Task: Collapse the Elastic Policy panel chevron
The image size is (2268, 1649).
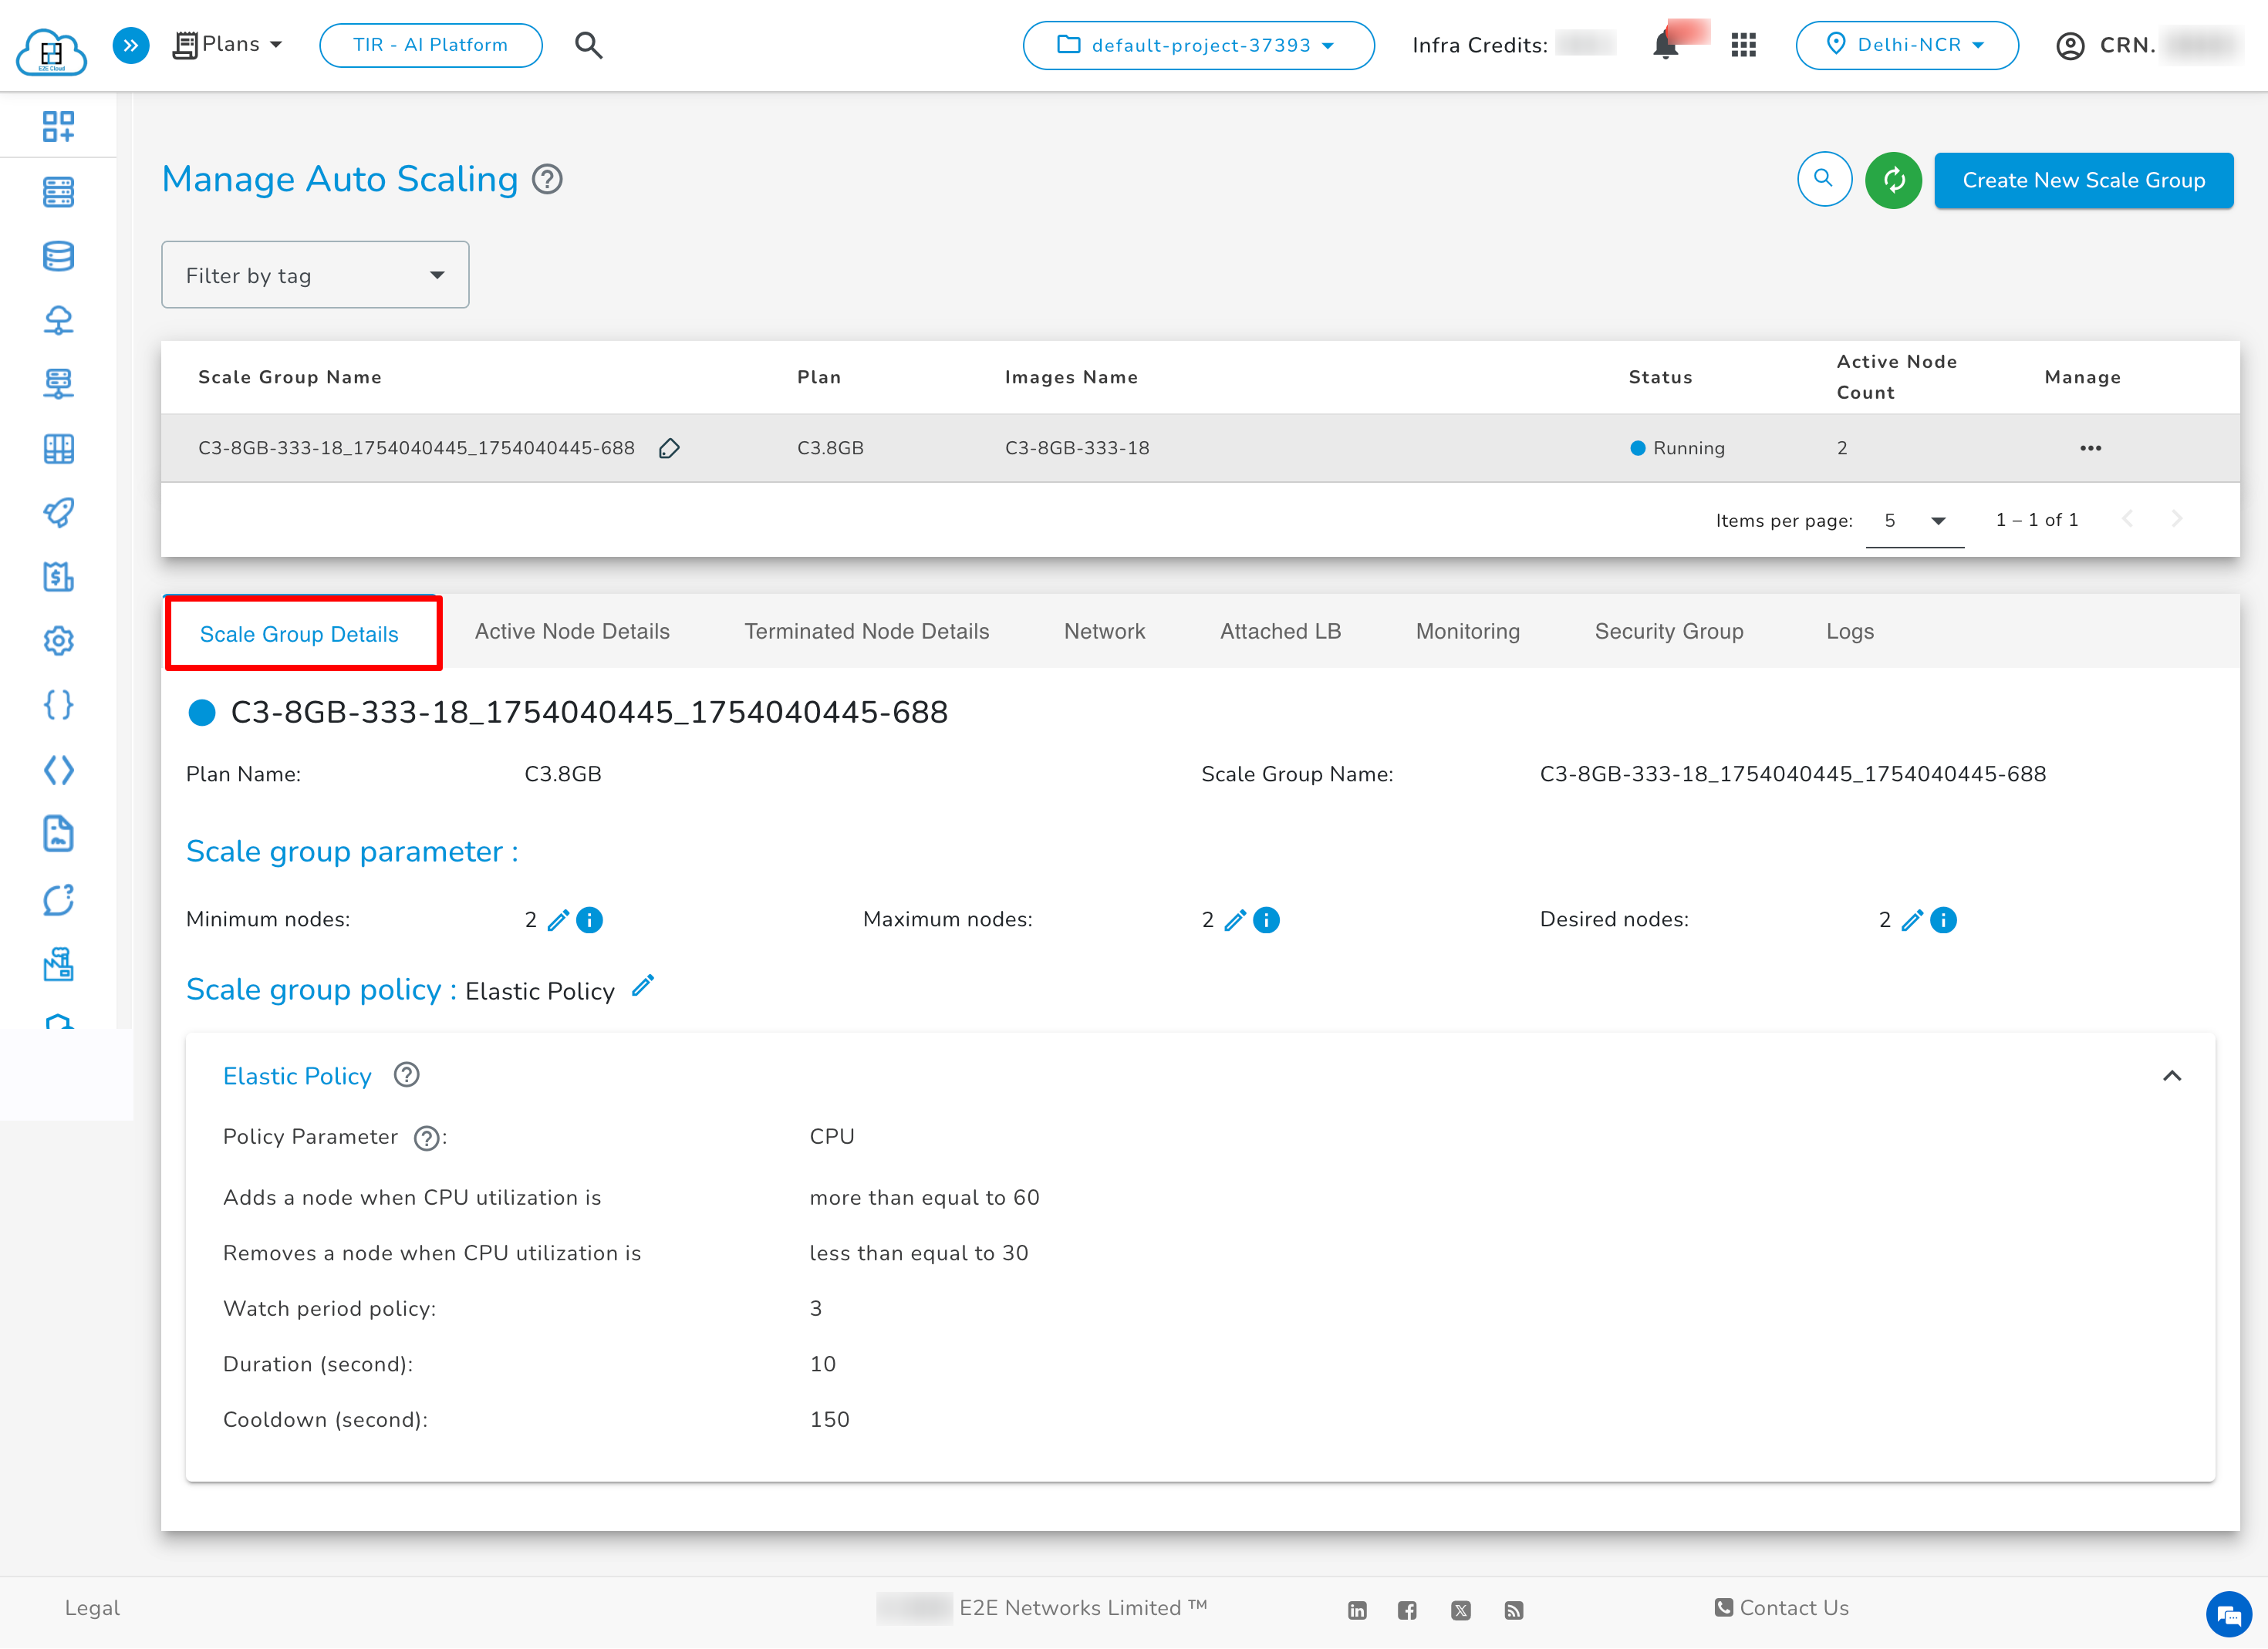Action: click(x=2171, y=1076)
